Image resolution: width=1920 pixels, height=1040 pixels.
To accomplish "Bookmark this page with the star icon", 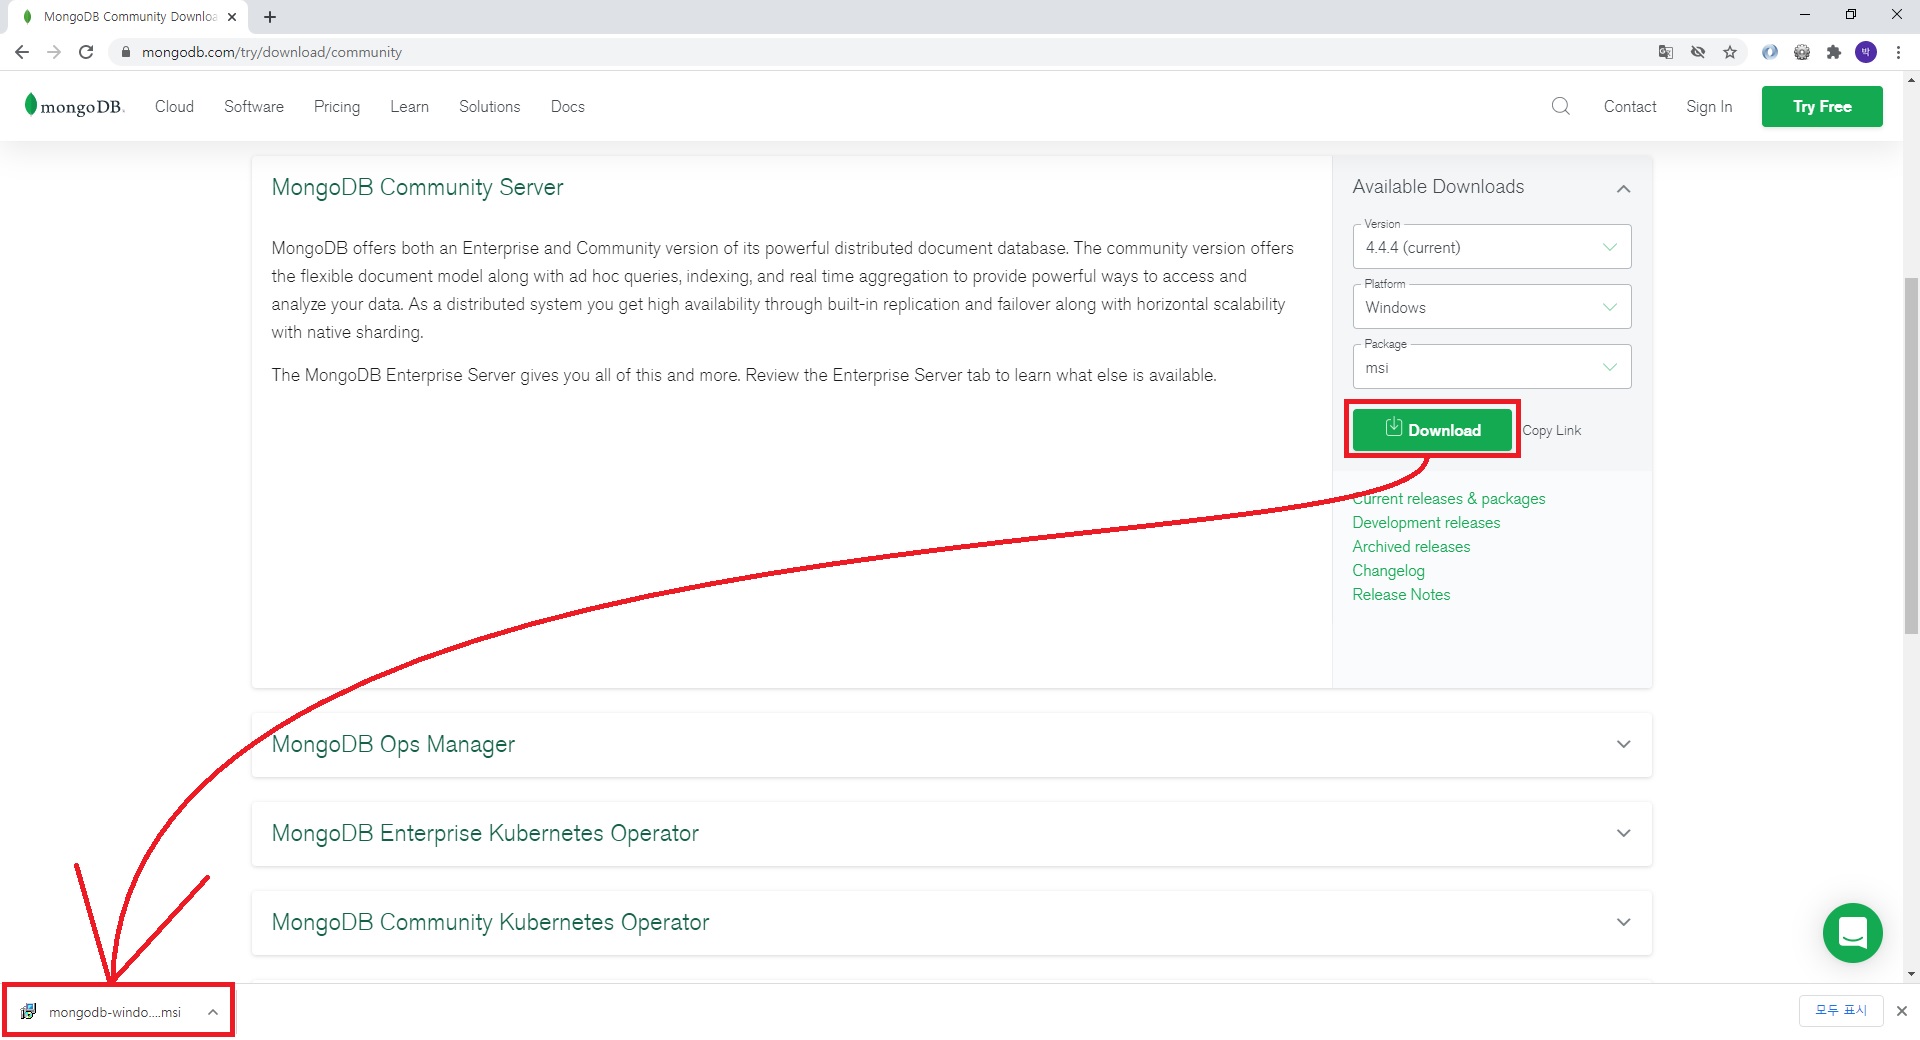I will tap(1730, 52).
